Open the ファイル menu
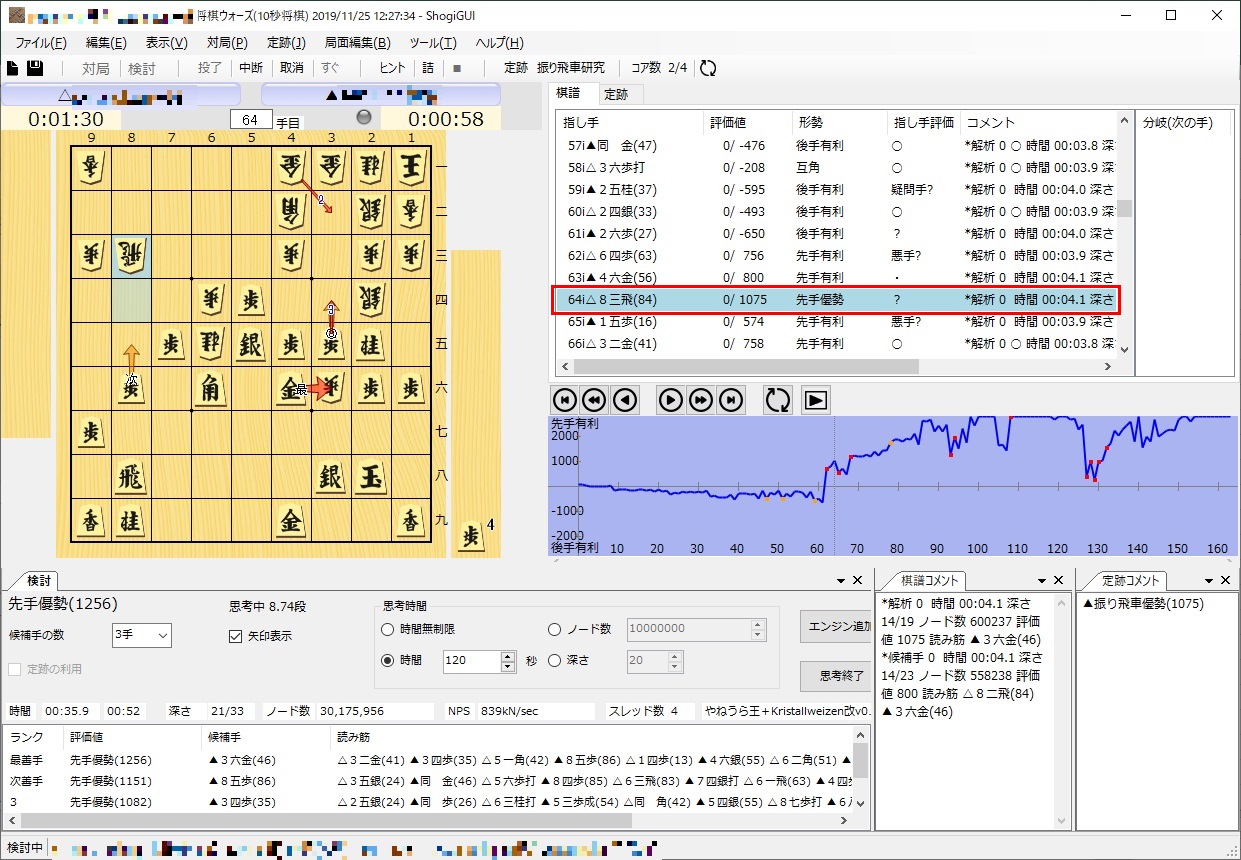 coord(41,43)
